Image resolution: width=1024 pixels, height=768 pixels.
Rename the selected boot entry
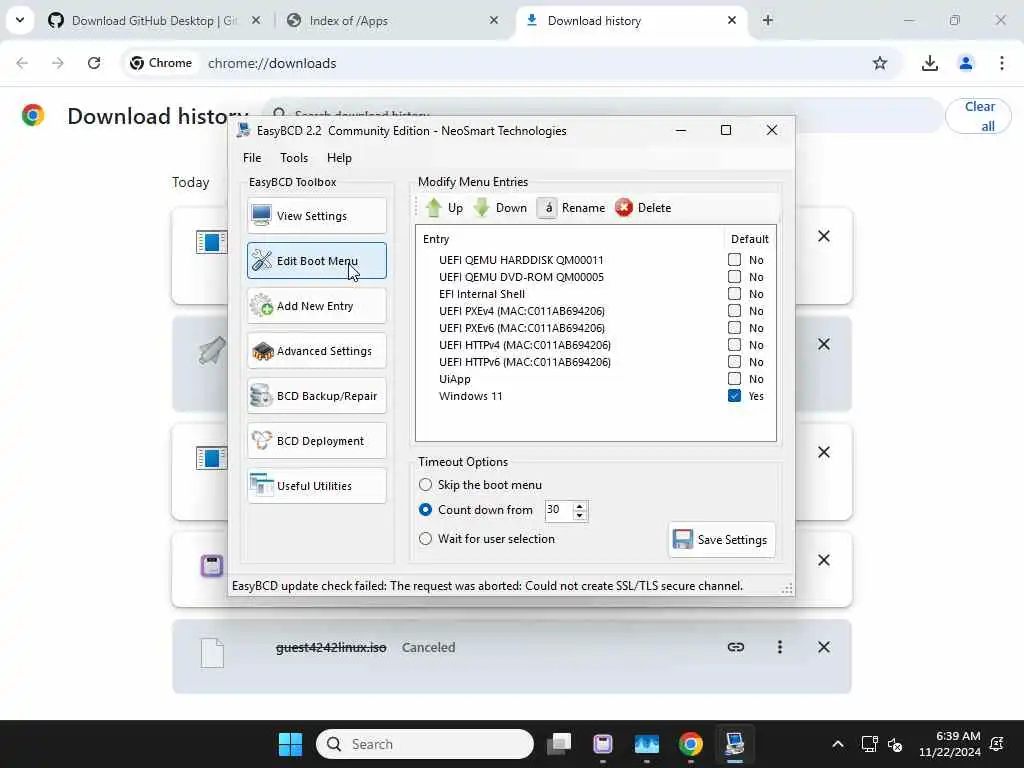coord(572,208)
